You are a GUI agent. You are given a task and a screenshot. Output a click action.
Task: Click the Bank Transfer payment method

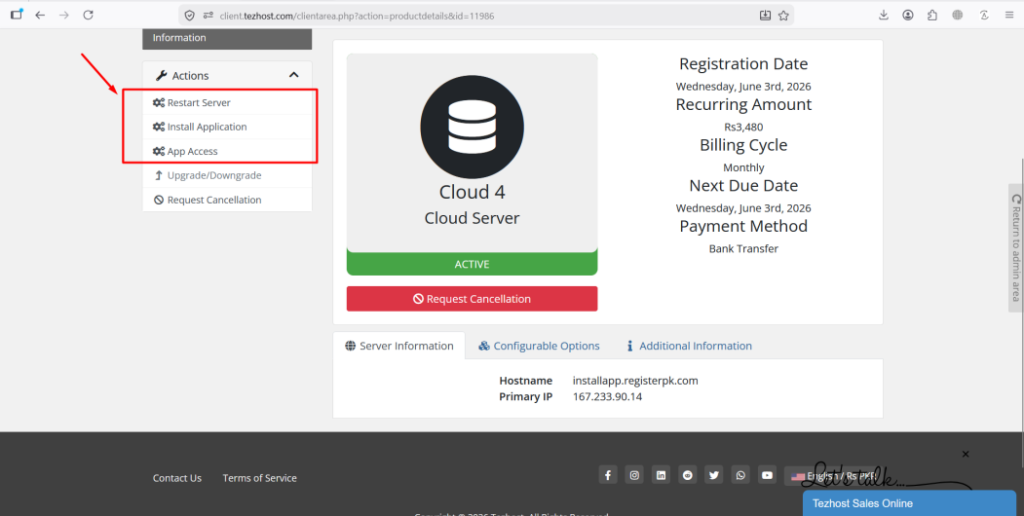(x=743, y=249)
